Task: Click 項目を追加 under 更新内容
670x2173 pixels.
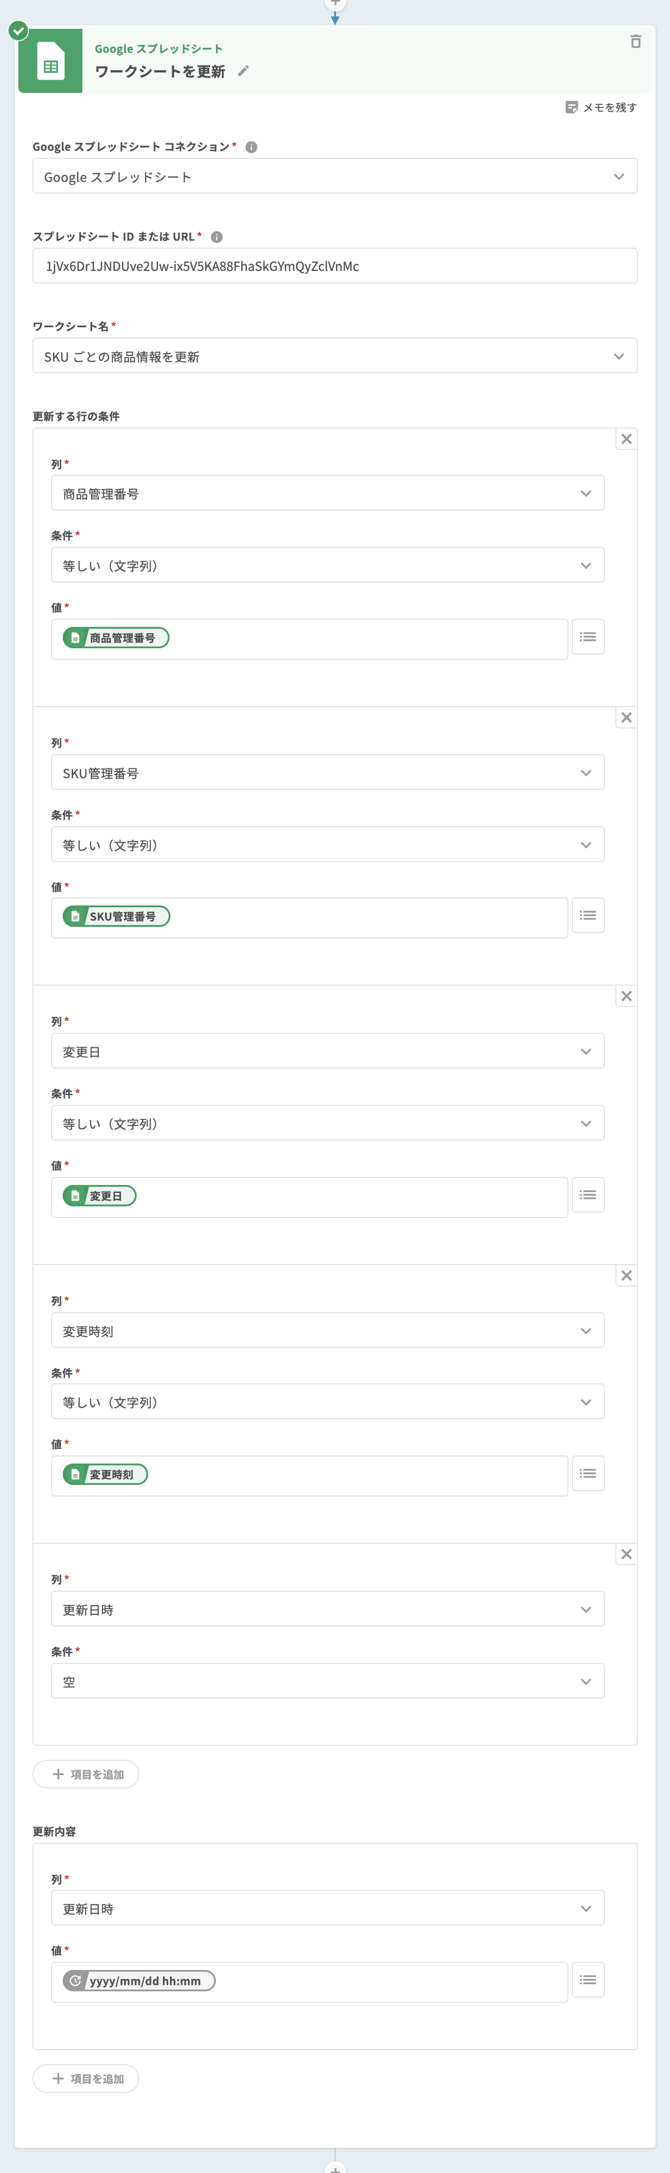Action: click(87, 2079)
